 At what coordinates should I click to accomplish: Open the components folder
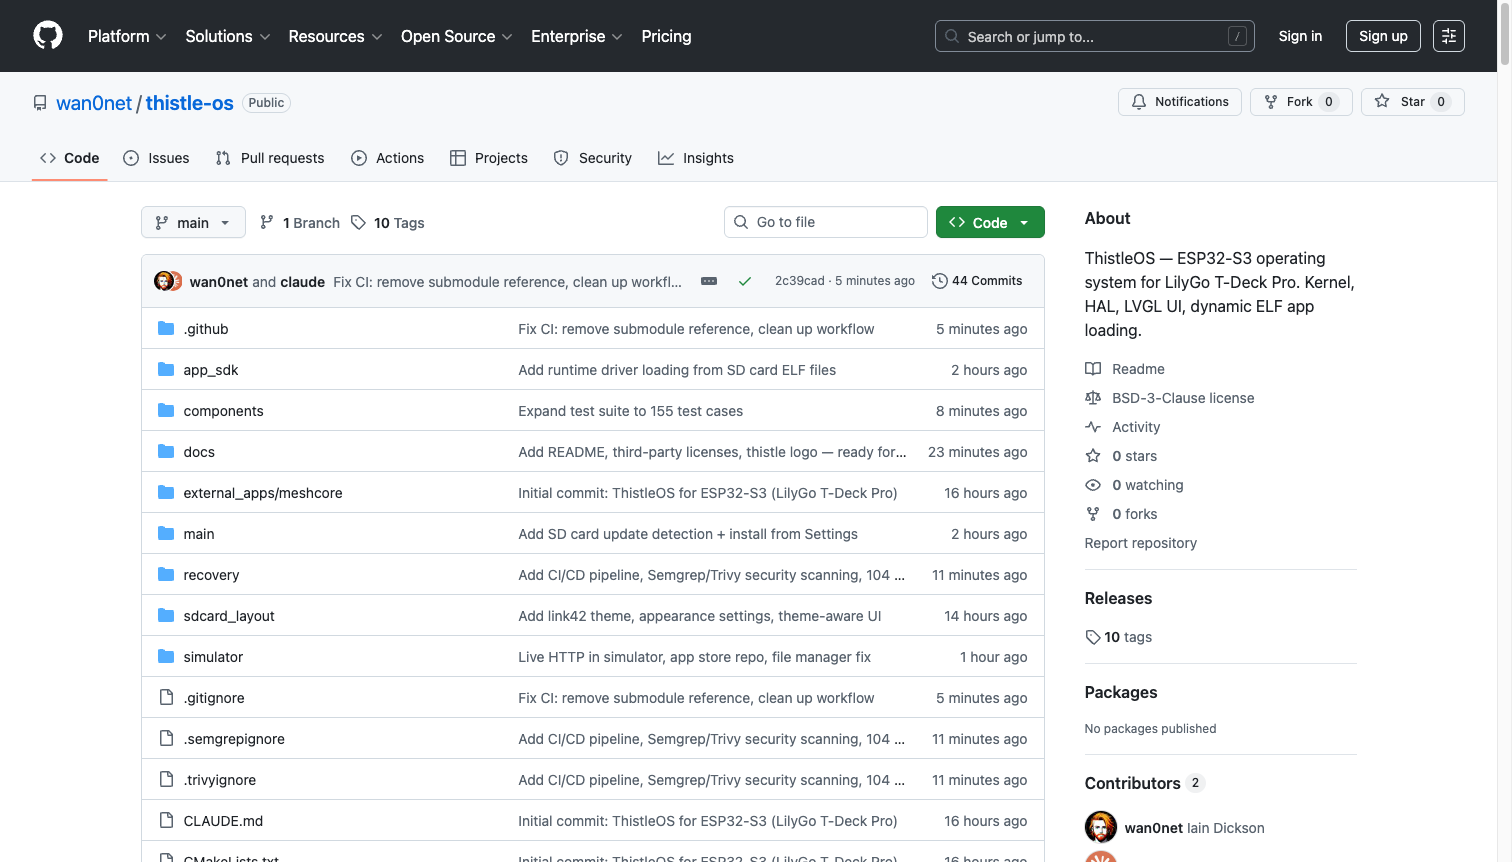coord(223,411)
